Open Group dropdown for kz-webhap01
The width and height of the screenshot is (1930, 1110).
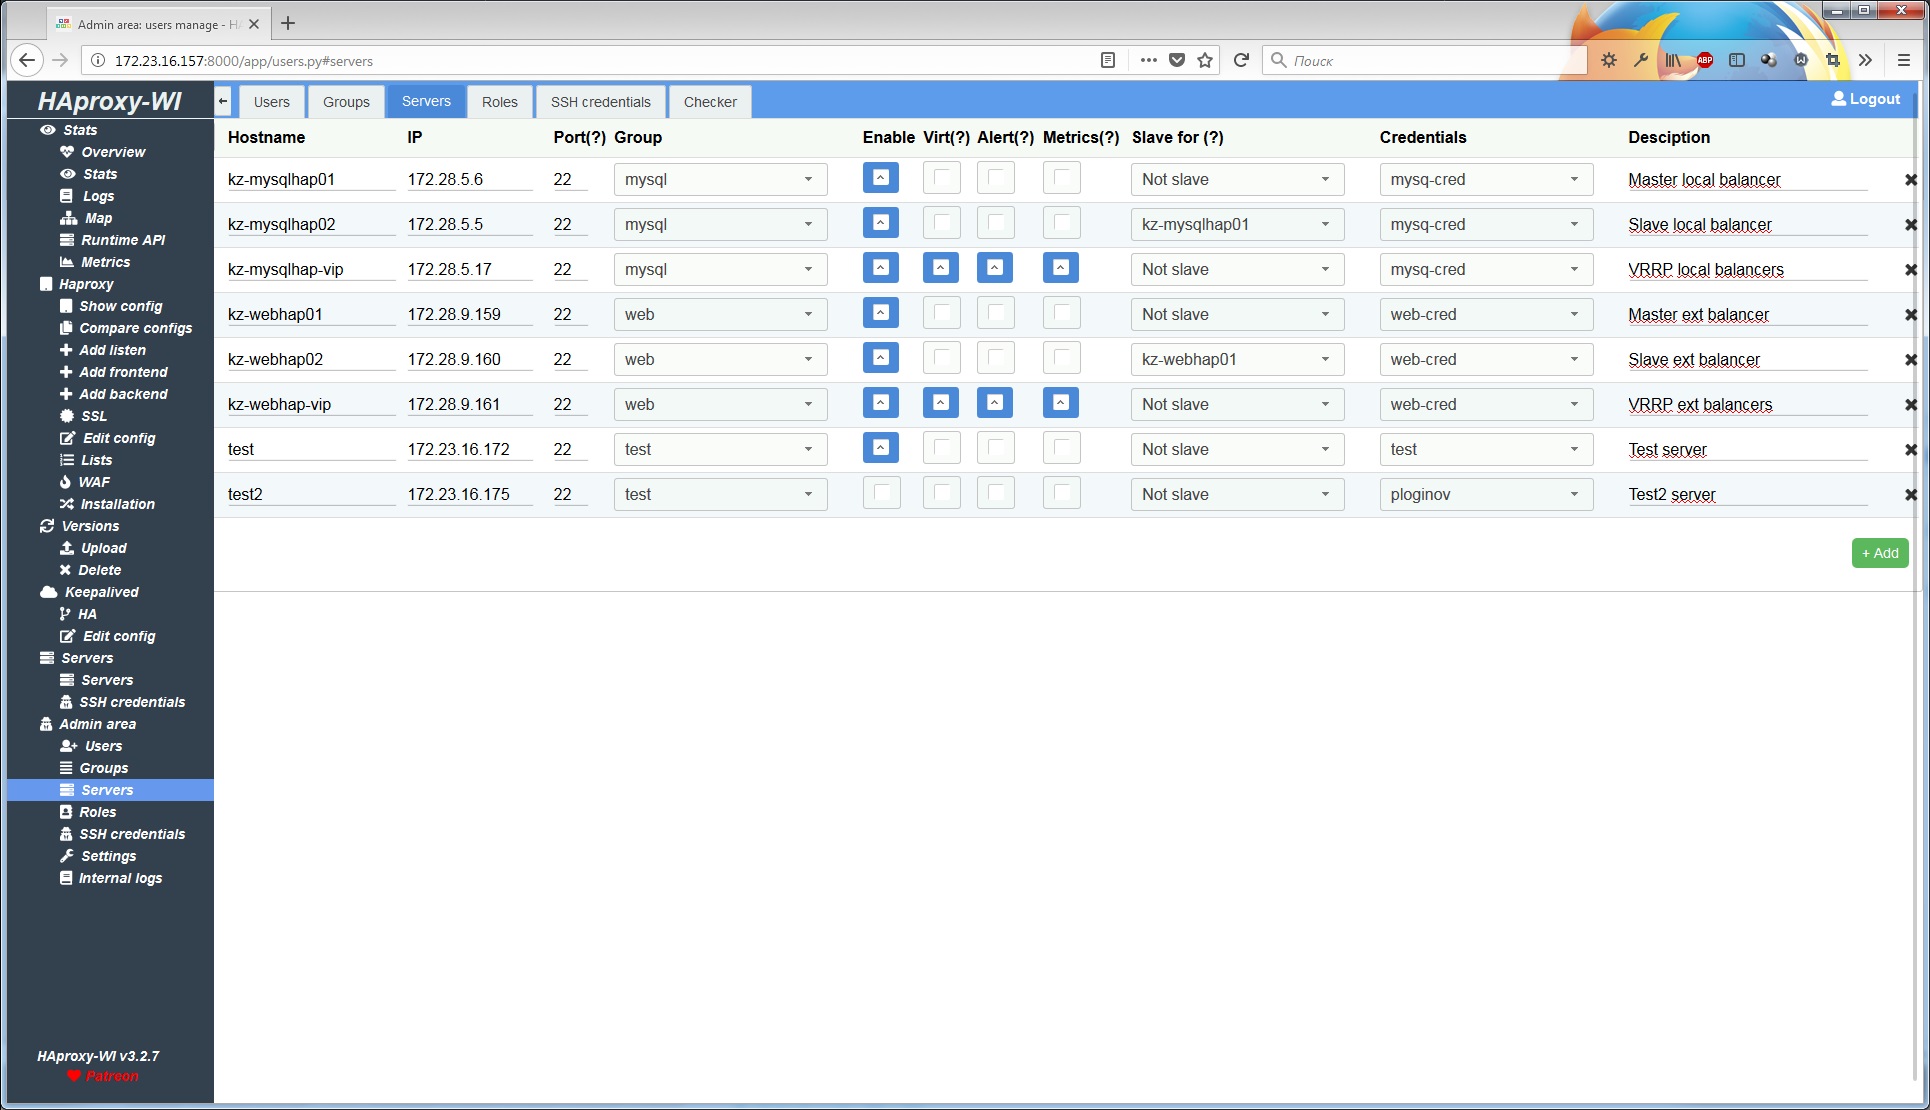[x=720, y=315]
